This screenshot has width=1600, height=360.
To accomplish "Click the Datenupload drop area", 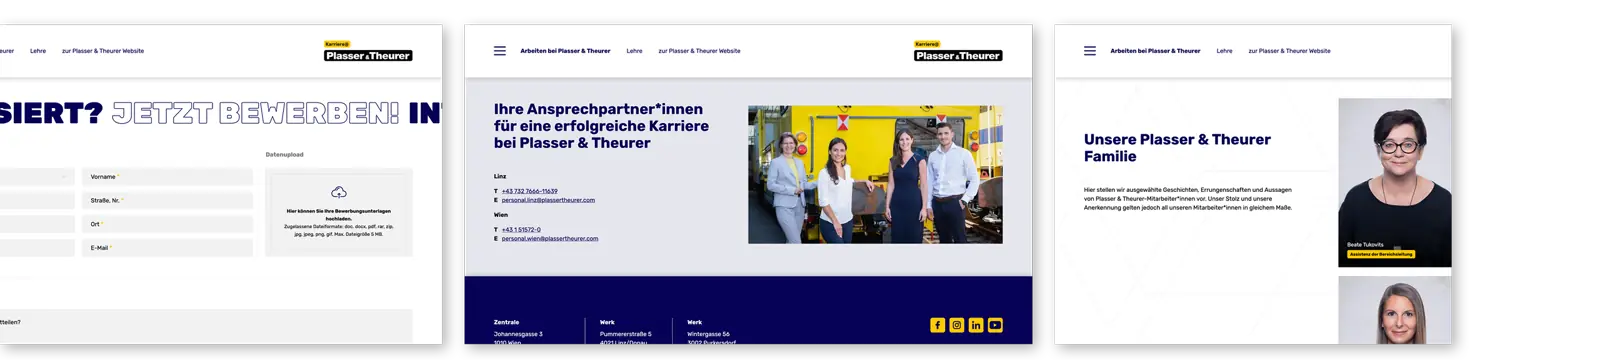I will pos(339,212).
